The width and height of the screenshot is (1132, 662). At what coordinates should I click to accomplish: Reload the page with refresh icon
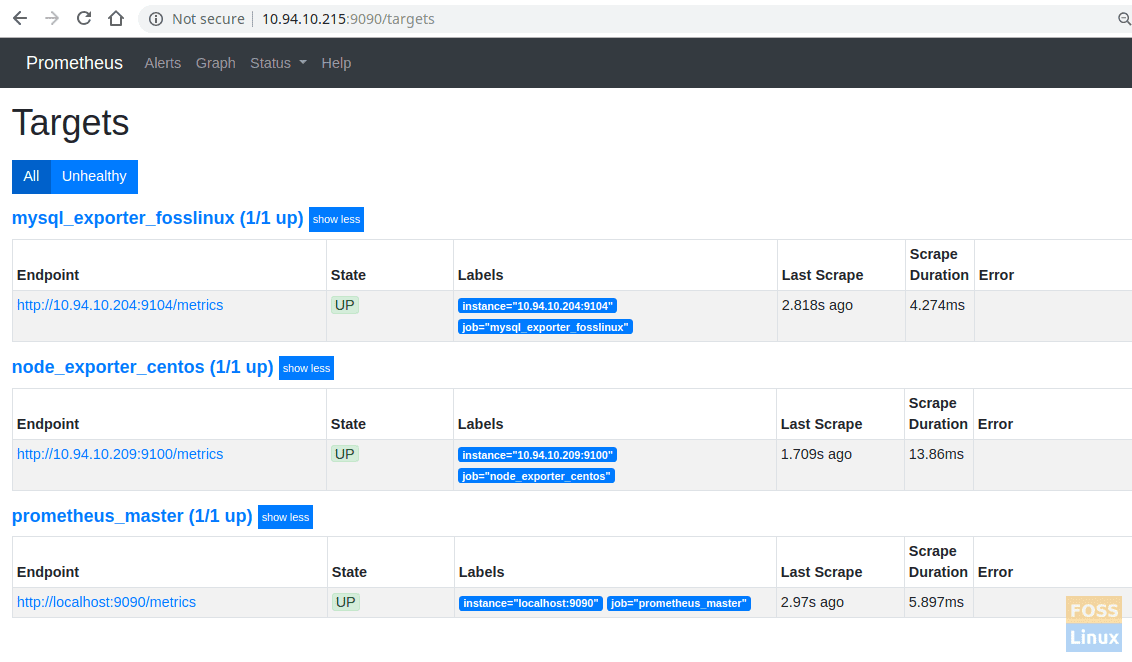point(84,18)
